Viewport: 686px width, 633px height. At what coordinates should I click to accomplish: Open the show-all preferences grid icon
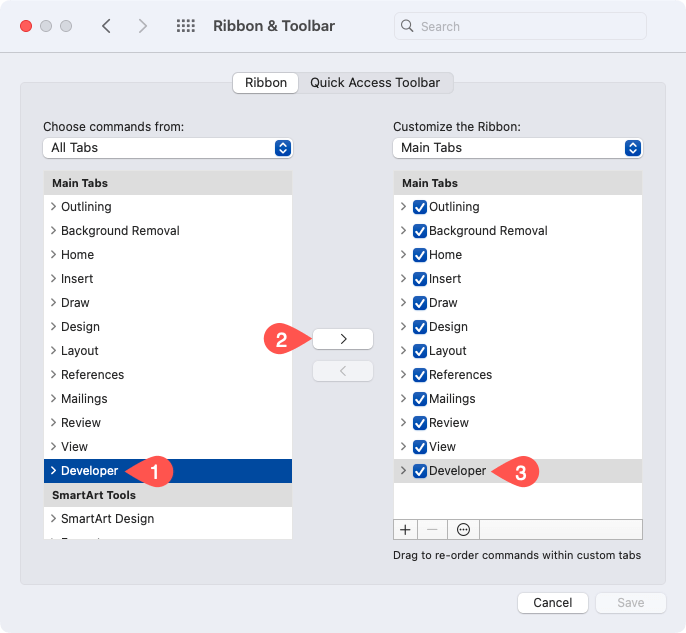tap(185, 26)
